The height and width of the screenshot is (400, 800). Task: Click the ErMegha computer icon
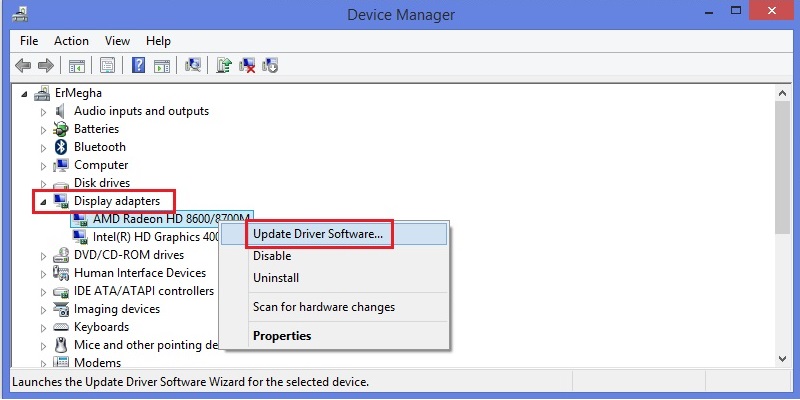point(42,93)
